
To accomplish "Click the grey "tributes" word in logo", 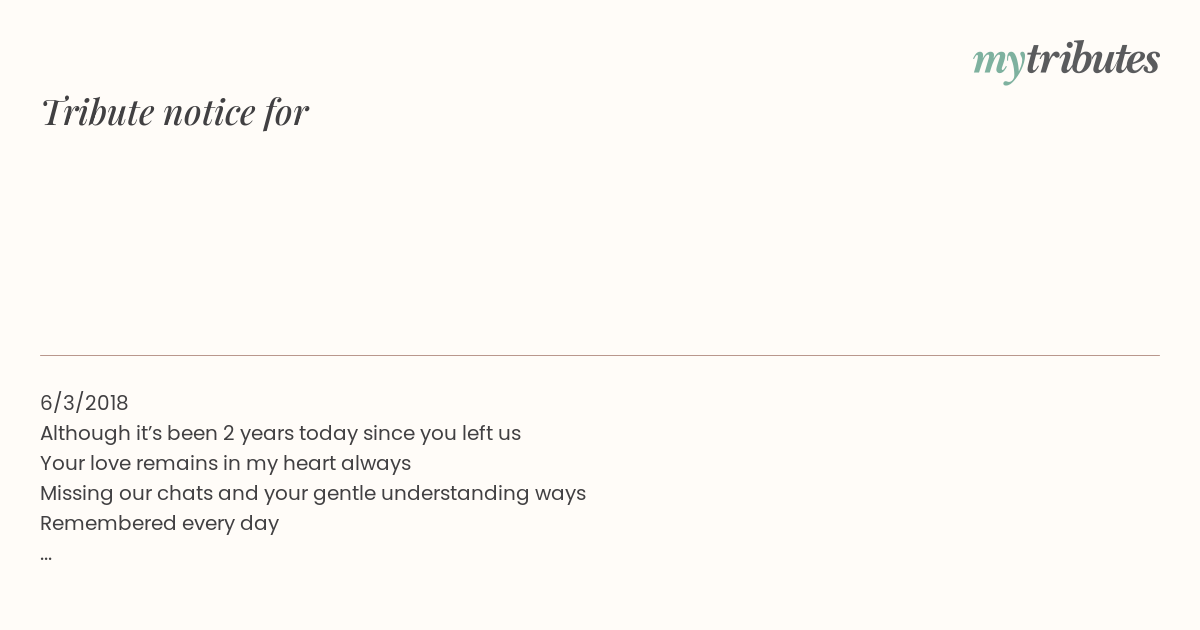I will click(1093, 58).
